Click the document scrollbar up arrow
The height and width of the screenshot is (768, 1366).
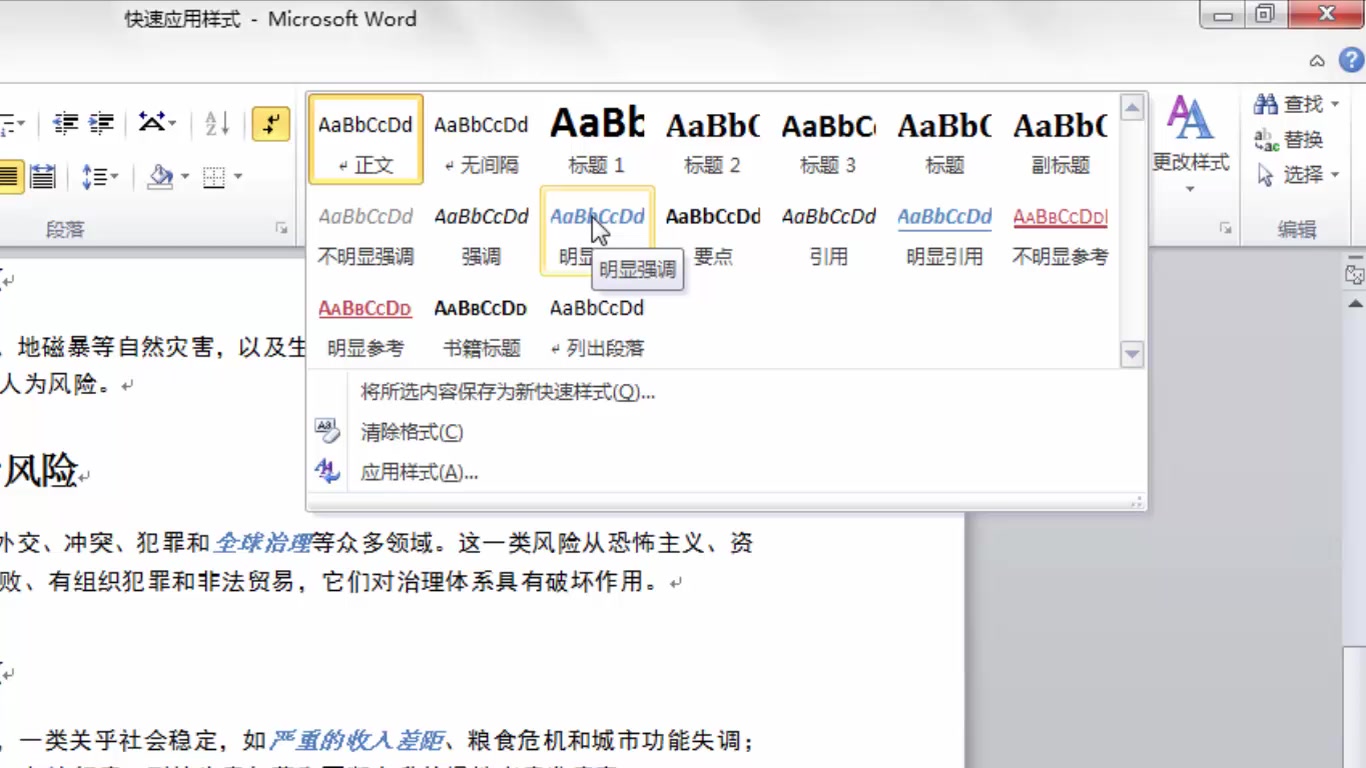click(x=1355, y=303)
